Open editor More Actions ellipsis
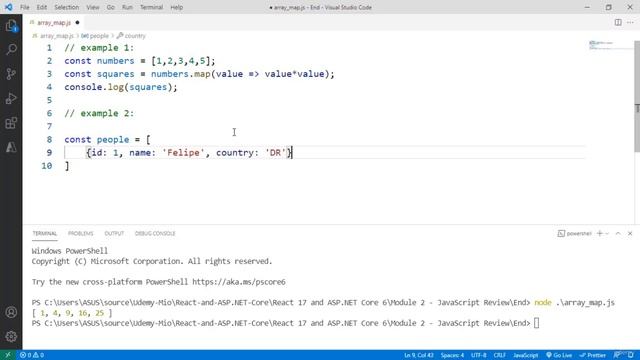The image size is (640, 360). (630, 22)
